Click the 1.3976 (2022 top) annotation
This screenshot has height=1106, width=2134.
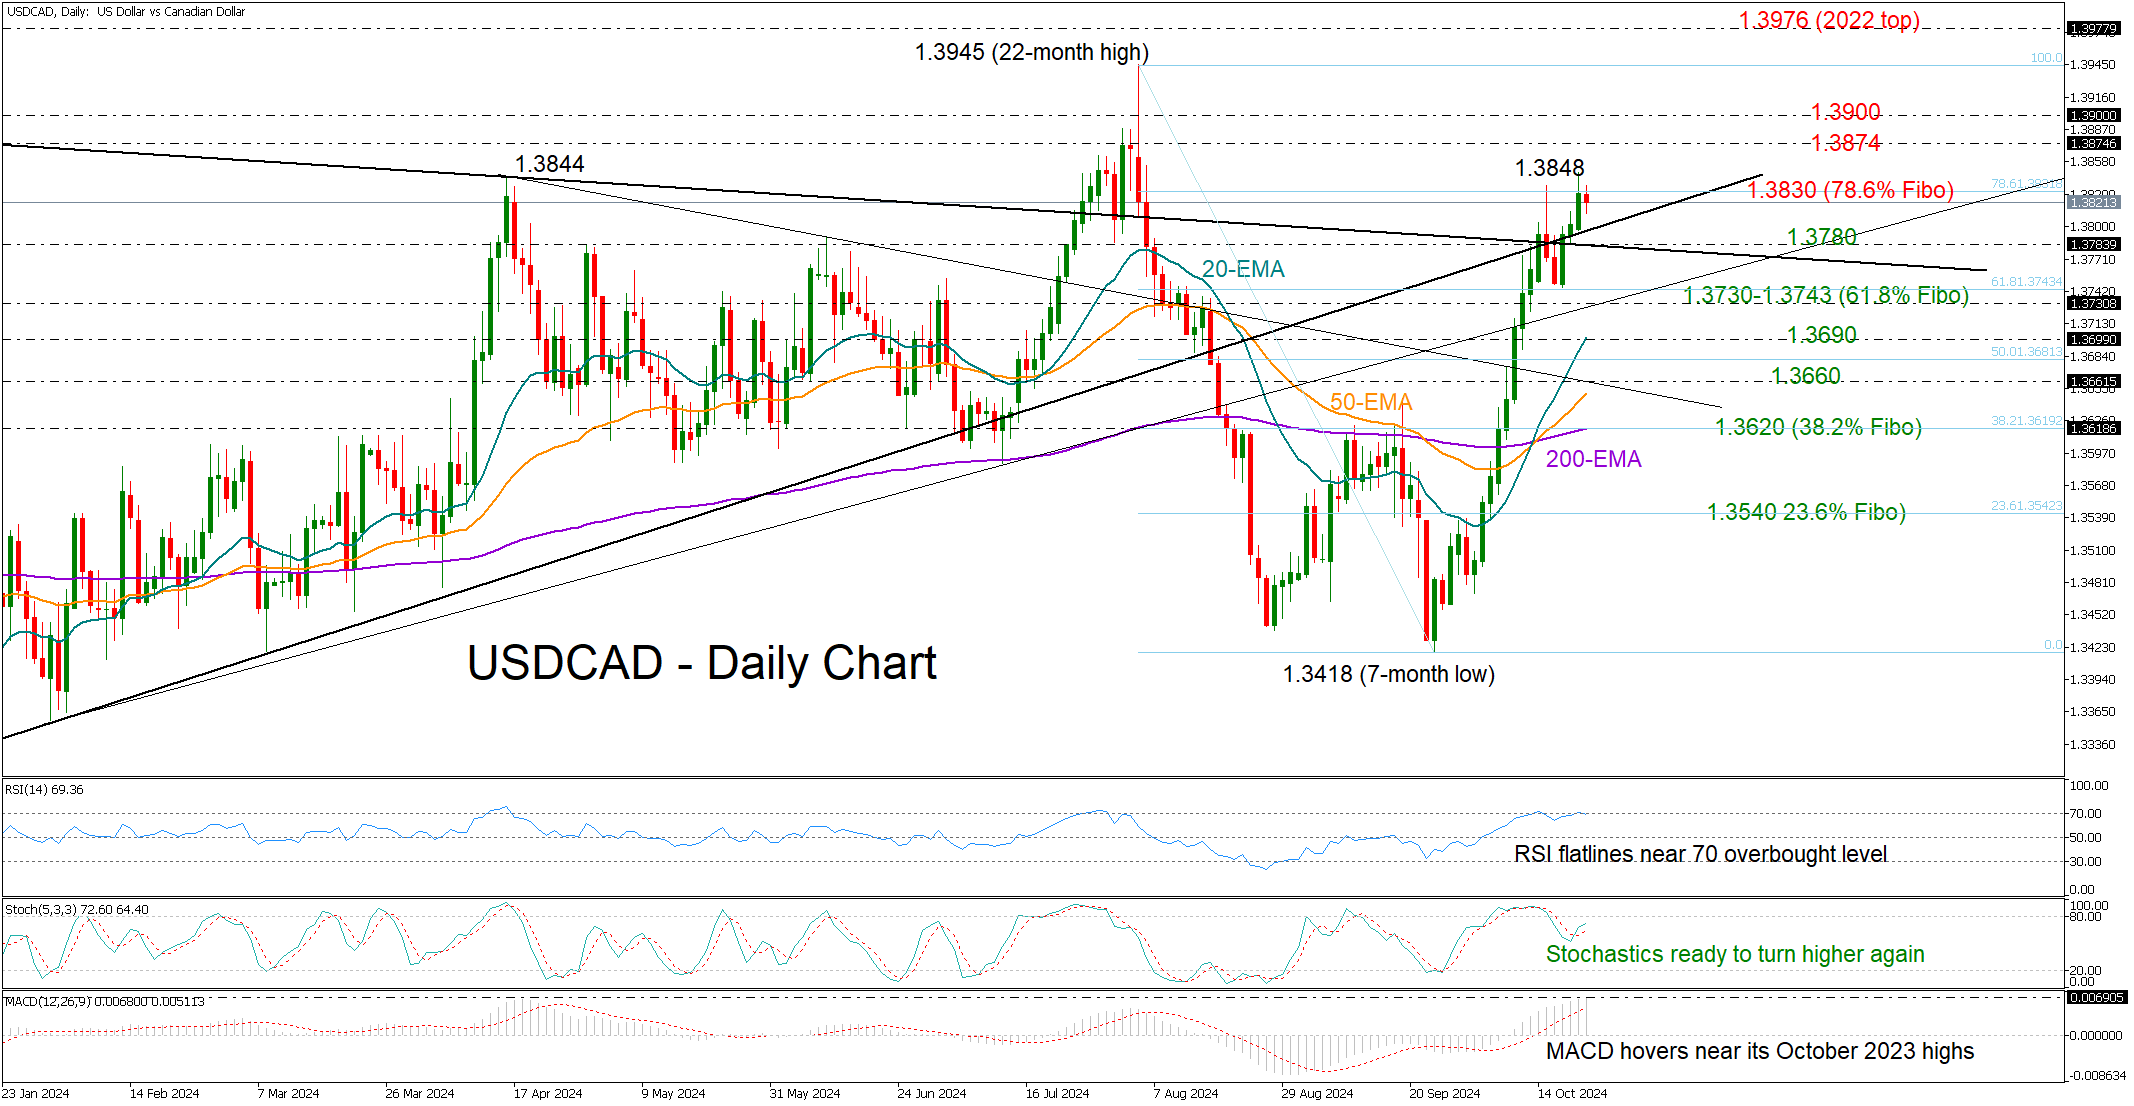click(x=1829, y=20)
